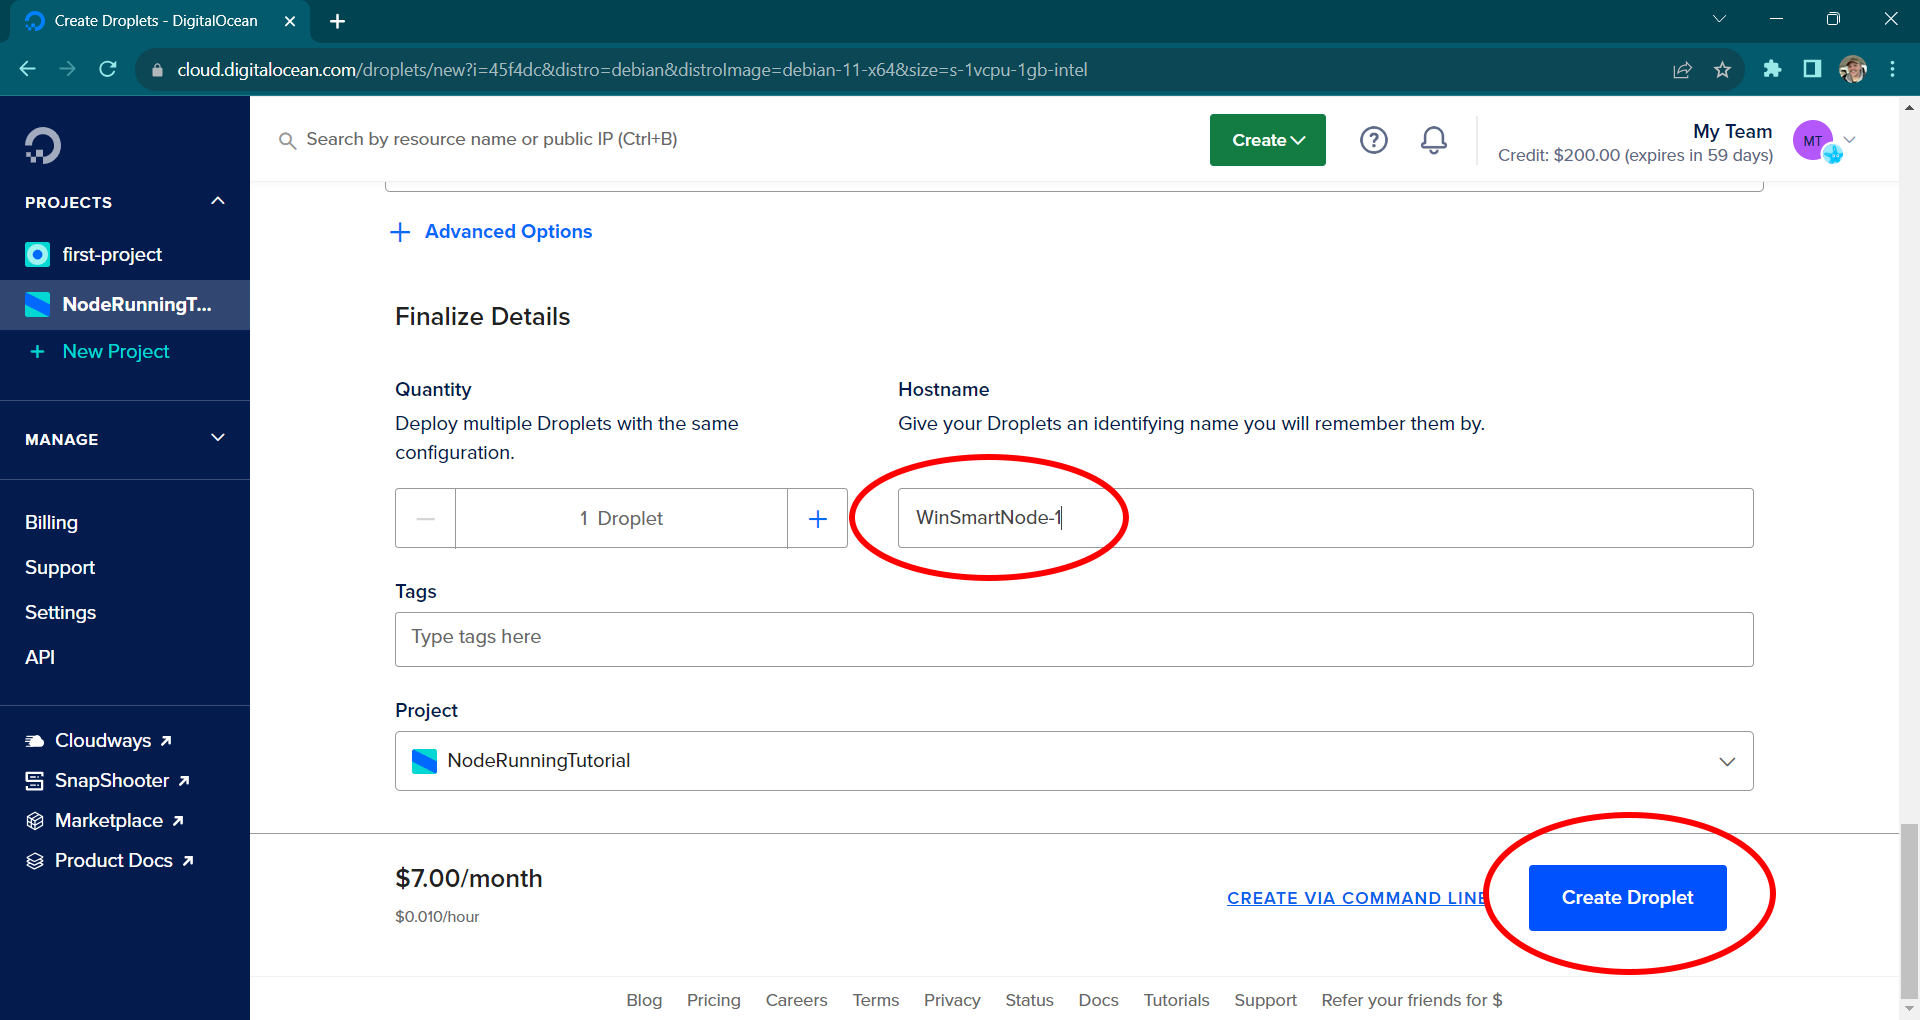
Task: Click the Product Docs icon
Action: pyautogui.click(x=35, y=861)
